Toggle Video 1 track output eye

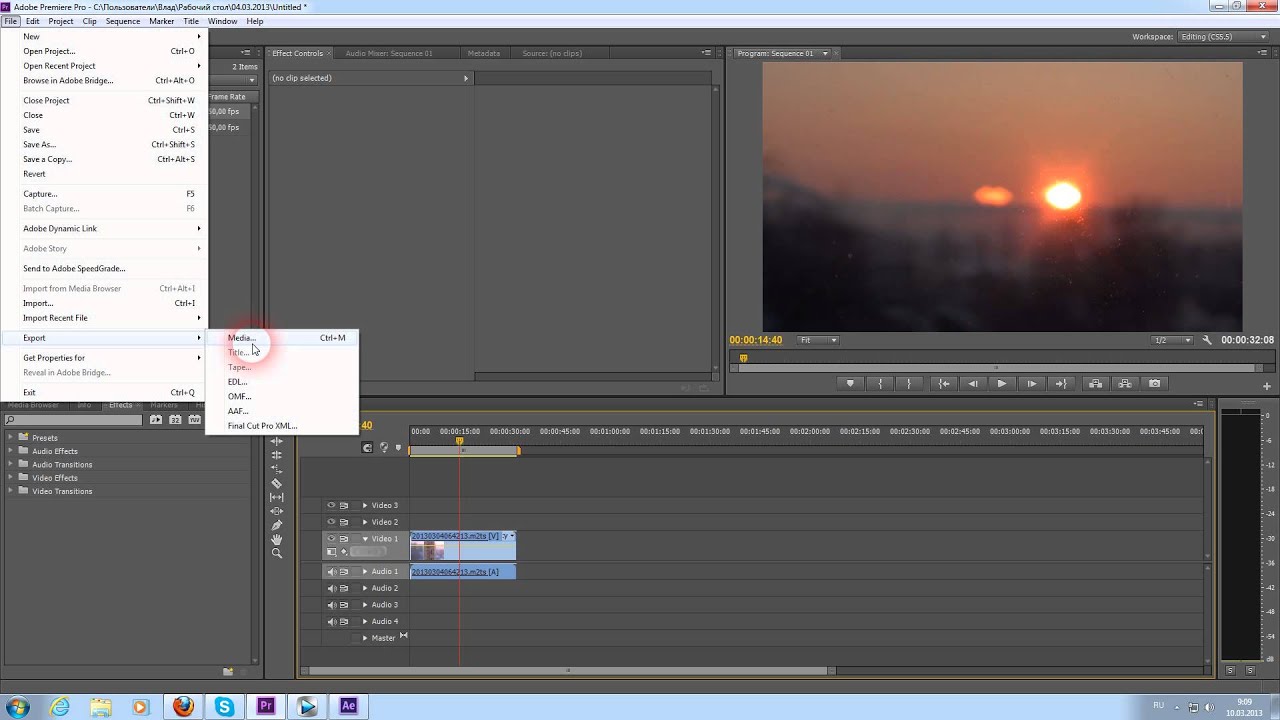point(331,538)
